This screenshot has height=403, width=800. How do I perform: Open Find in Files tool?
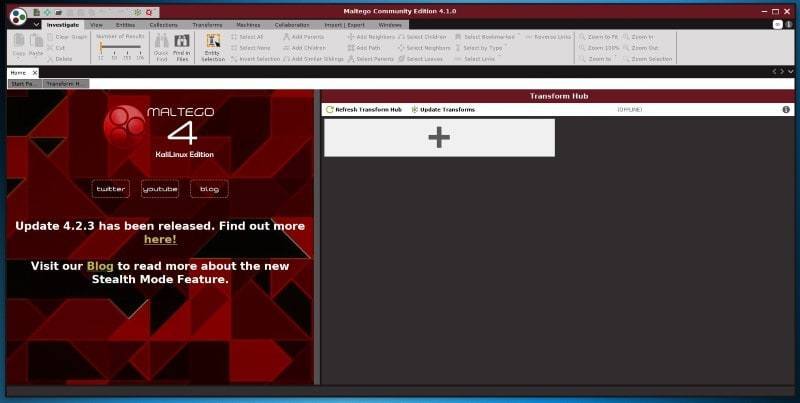181,43
